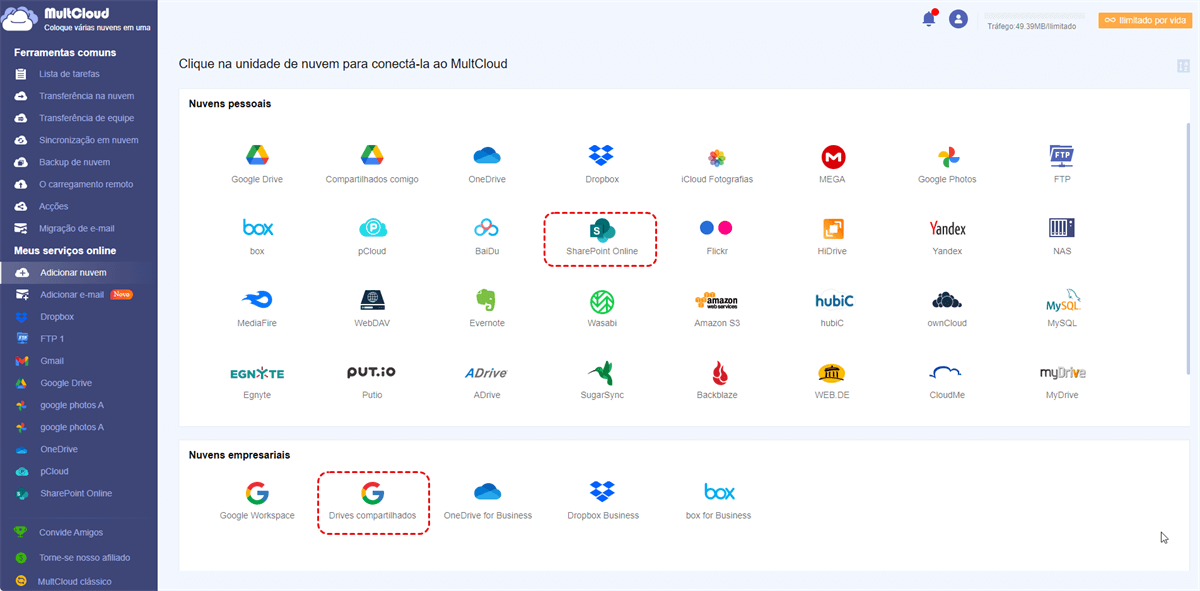The width and height of the screenshot is (1200, 591).
Task: Click the MultCloud logo
Action: point(76,19)
